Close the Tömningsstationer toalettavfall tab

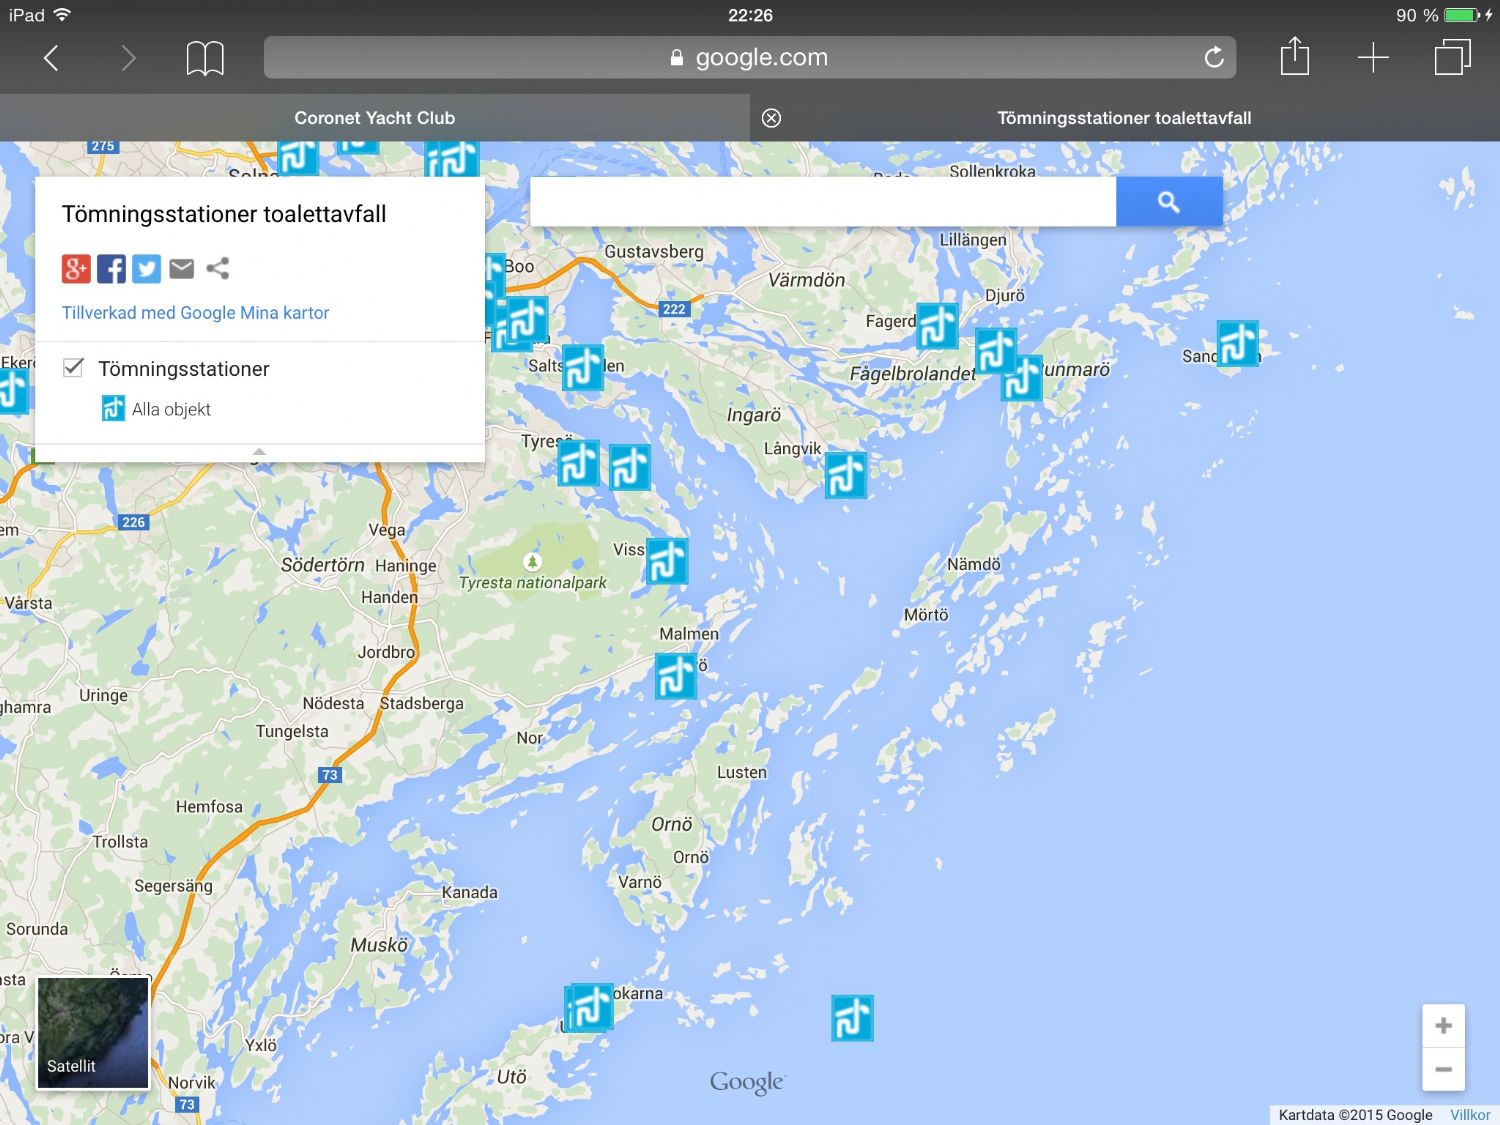771,118
